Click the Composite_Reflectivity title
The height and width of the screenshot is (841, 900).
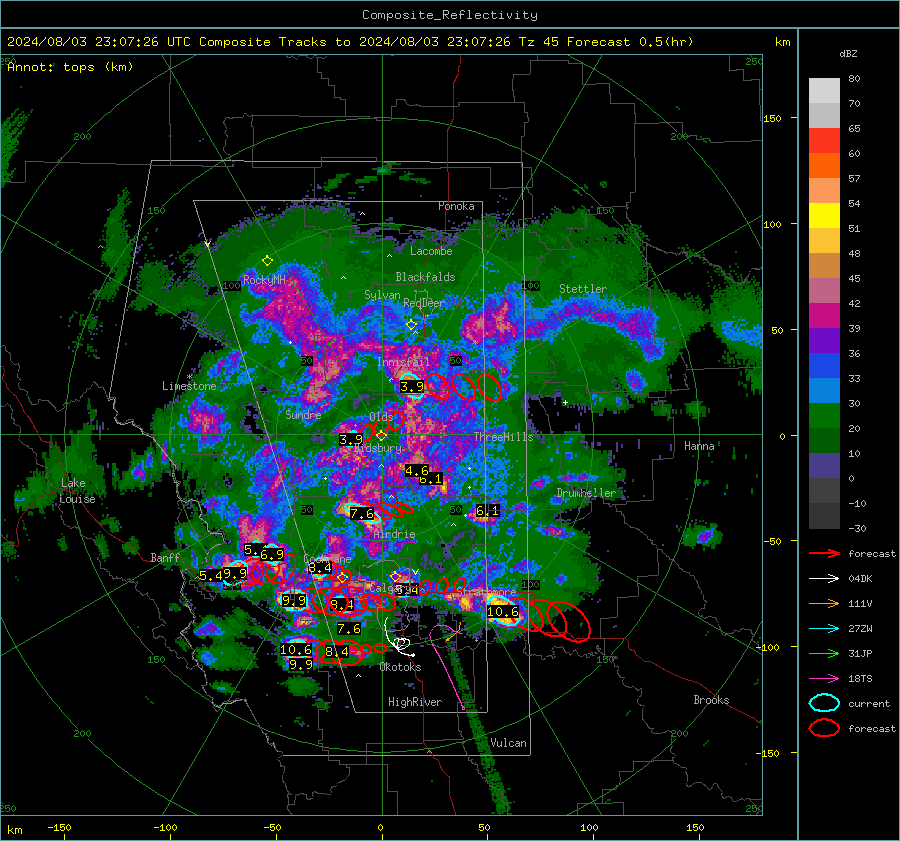[450, 15]
